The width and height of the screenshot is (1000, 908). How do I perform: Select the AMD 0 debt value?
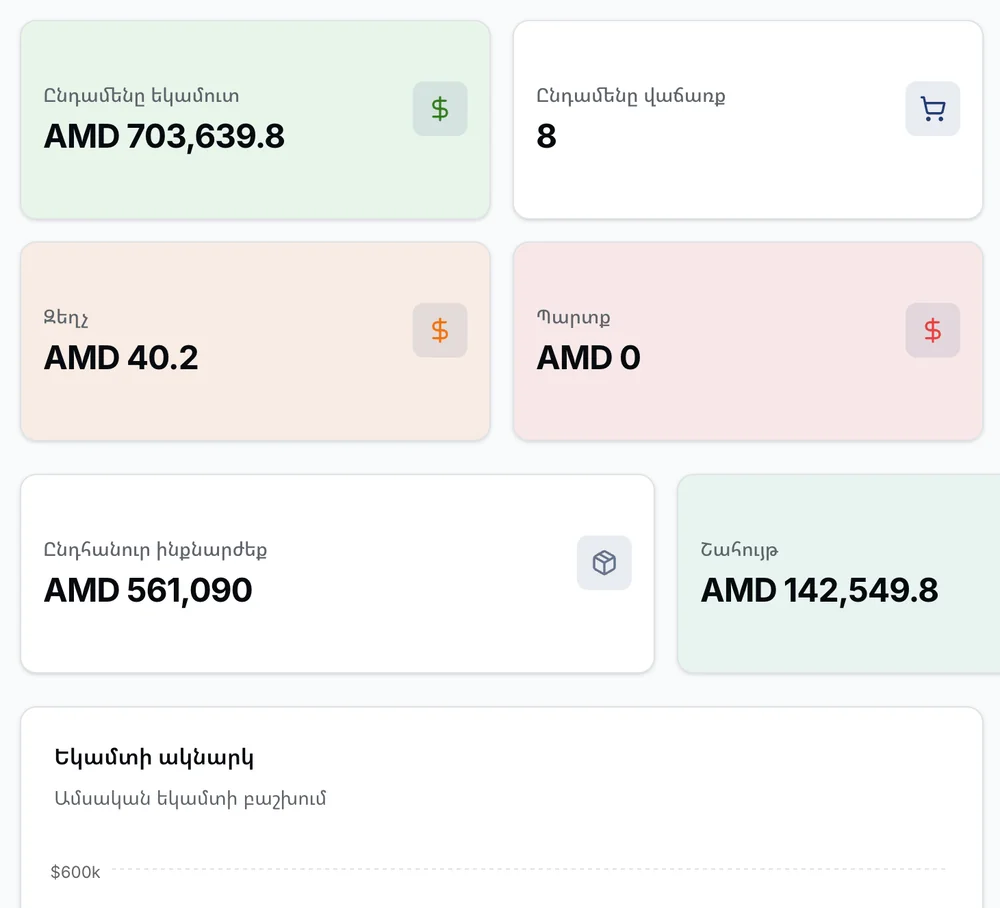tap(588, 358)
